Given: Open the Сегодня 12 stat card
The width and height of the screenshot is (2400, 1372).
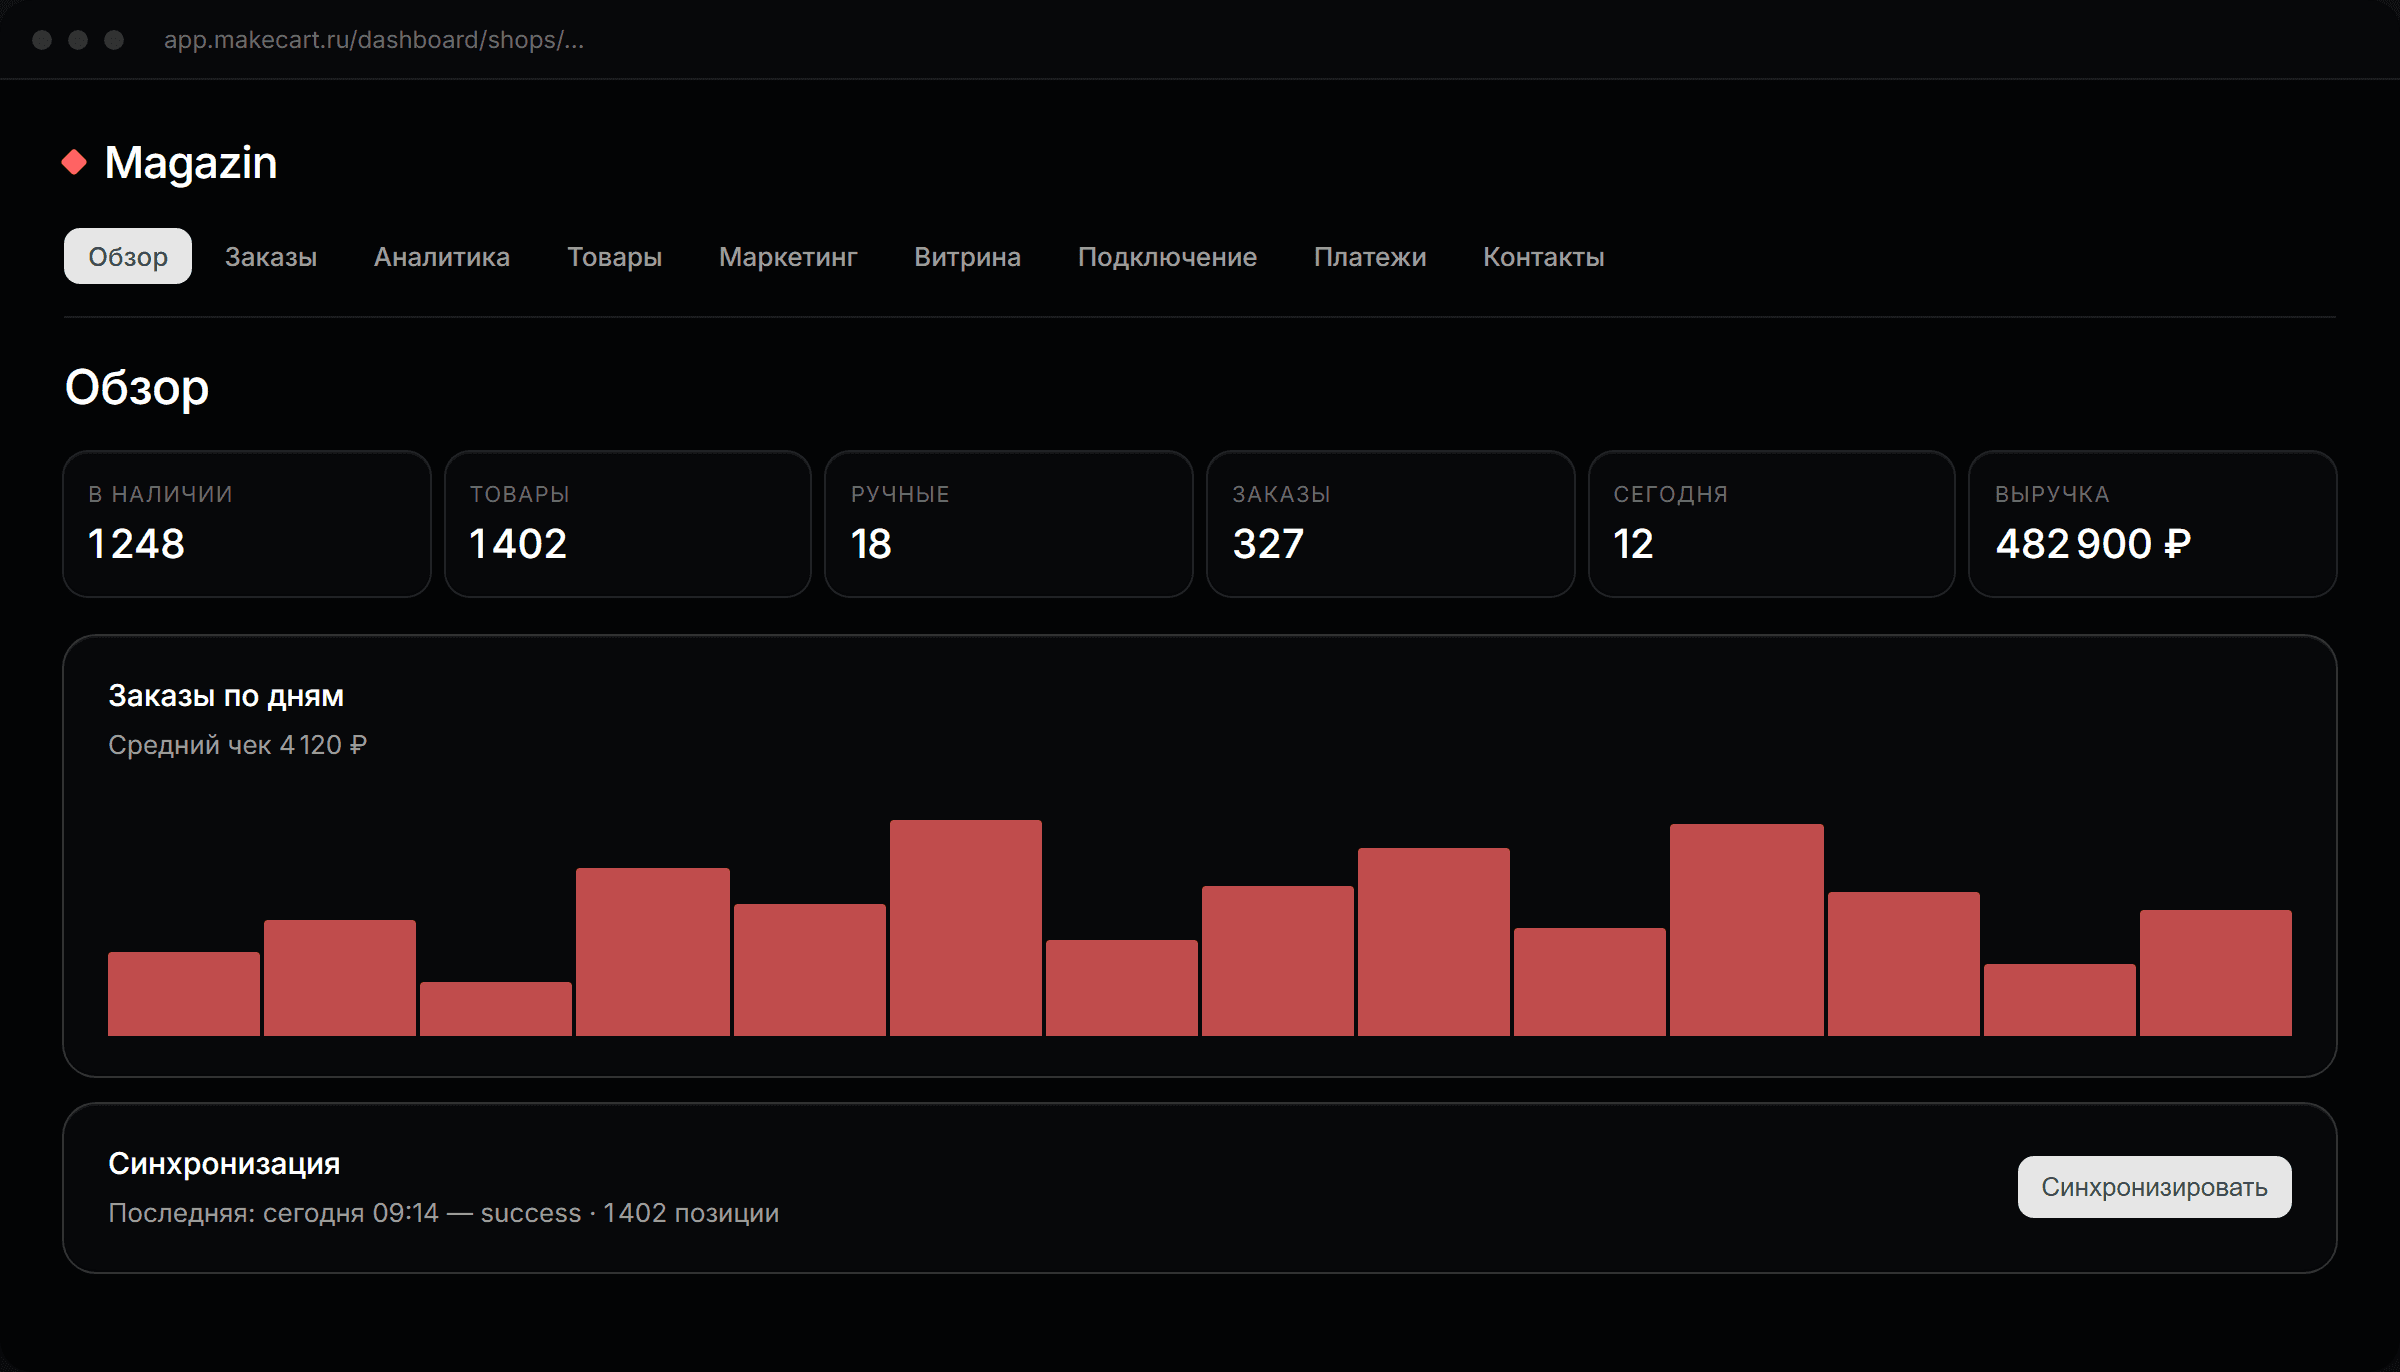Looking at the screenshot, I should [x=1772, y=524].
